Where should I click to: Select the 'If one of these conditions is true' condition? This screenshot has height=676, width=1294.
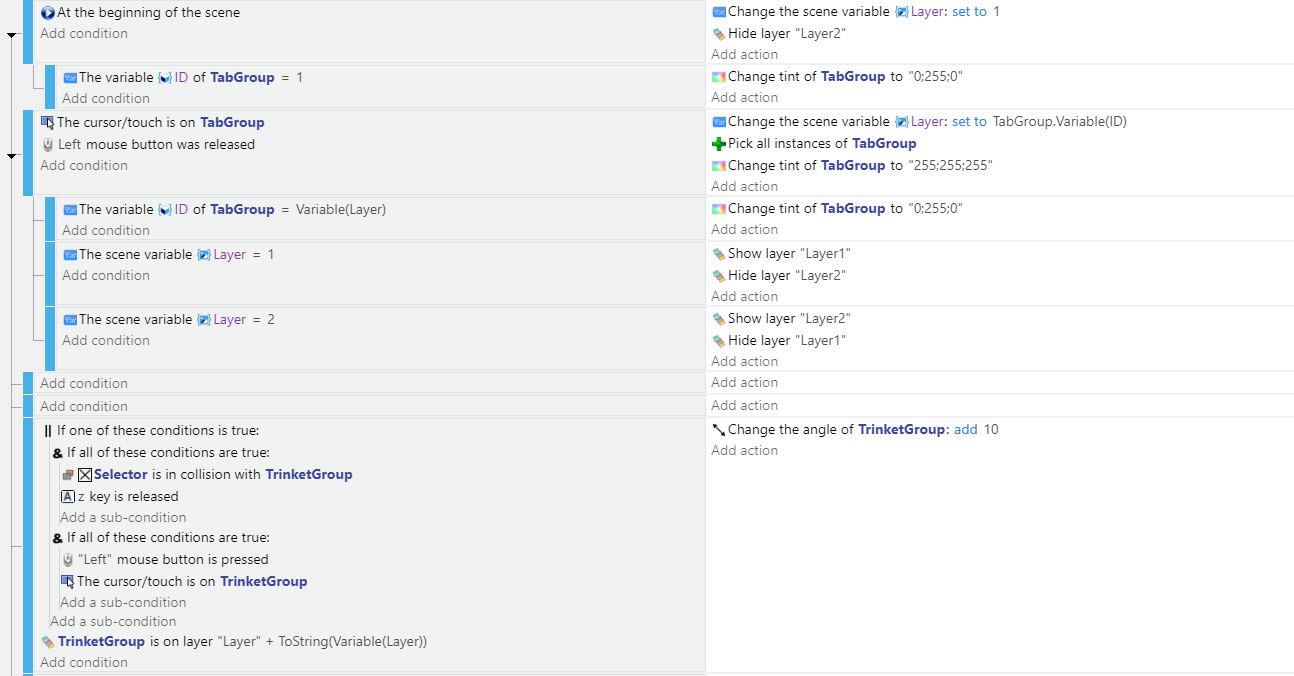[157, 431]
